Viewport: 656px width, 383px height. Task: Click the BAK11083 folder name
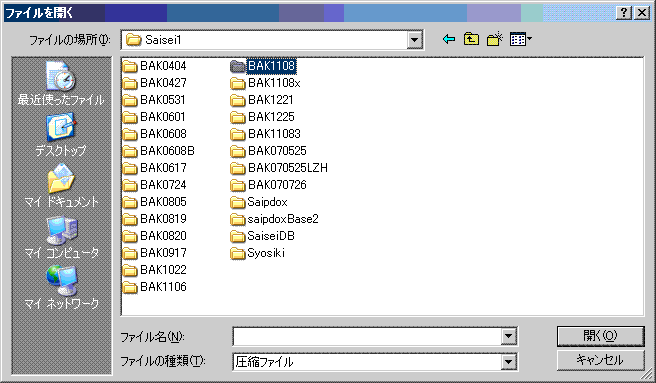(x=274, y=134)
